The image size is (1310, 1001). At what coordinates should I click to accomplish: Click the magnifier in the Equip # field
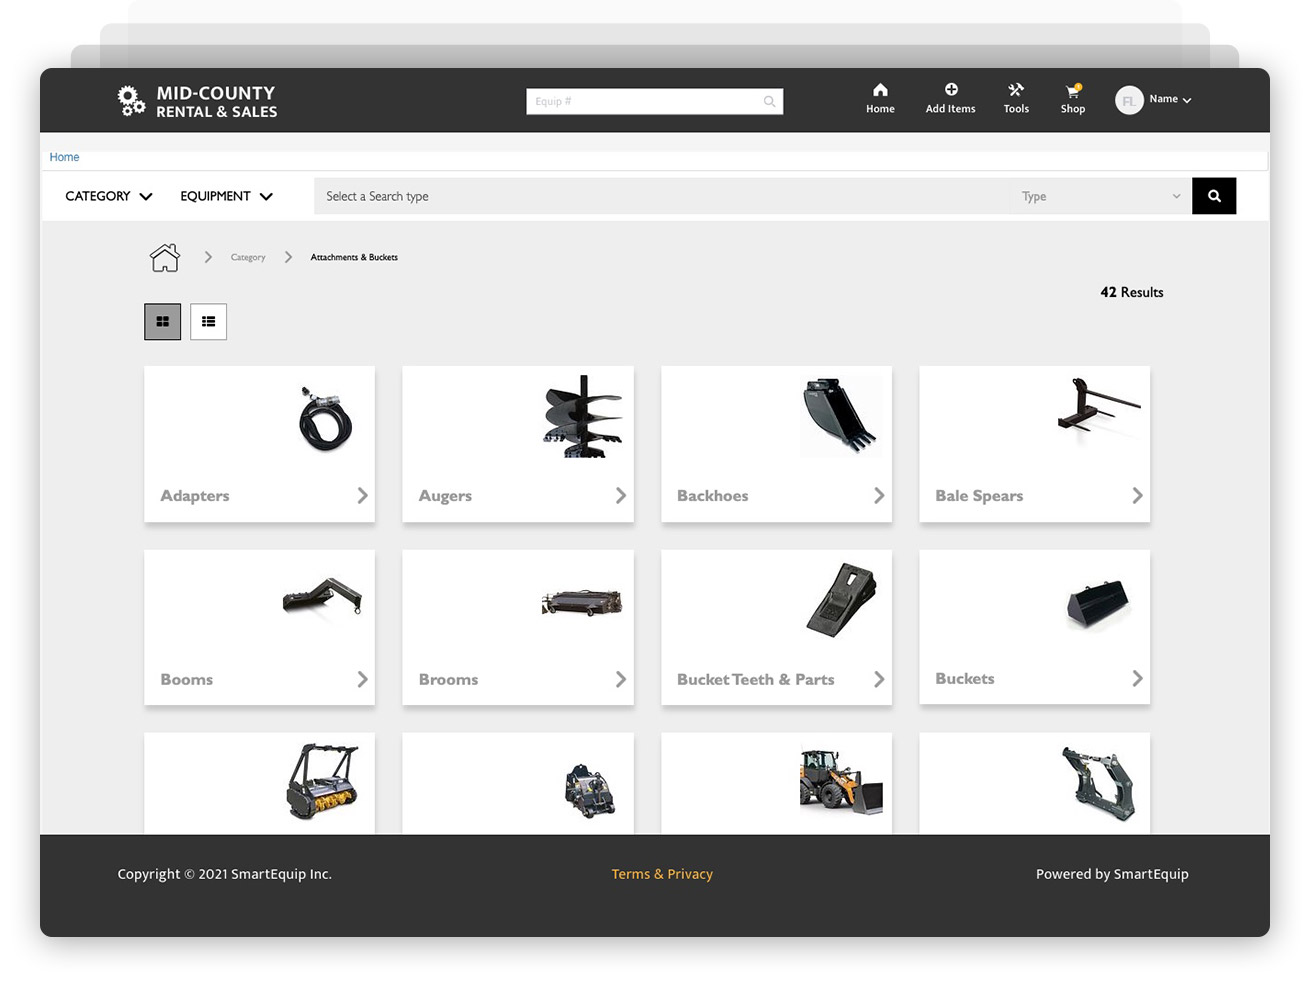[768, 101]
